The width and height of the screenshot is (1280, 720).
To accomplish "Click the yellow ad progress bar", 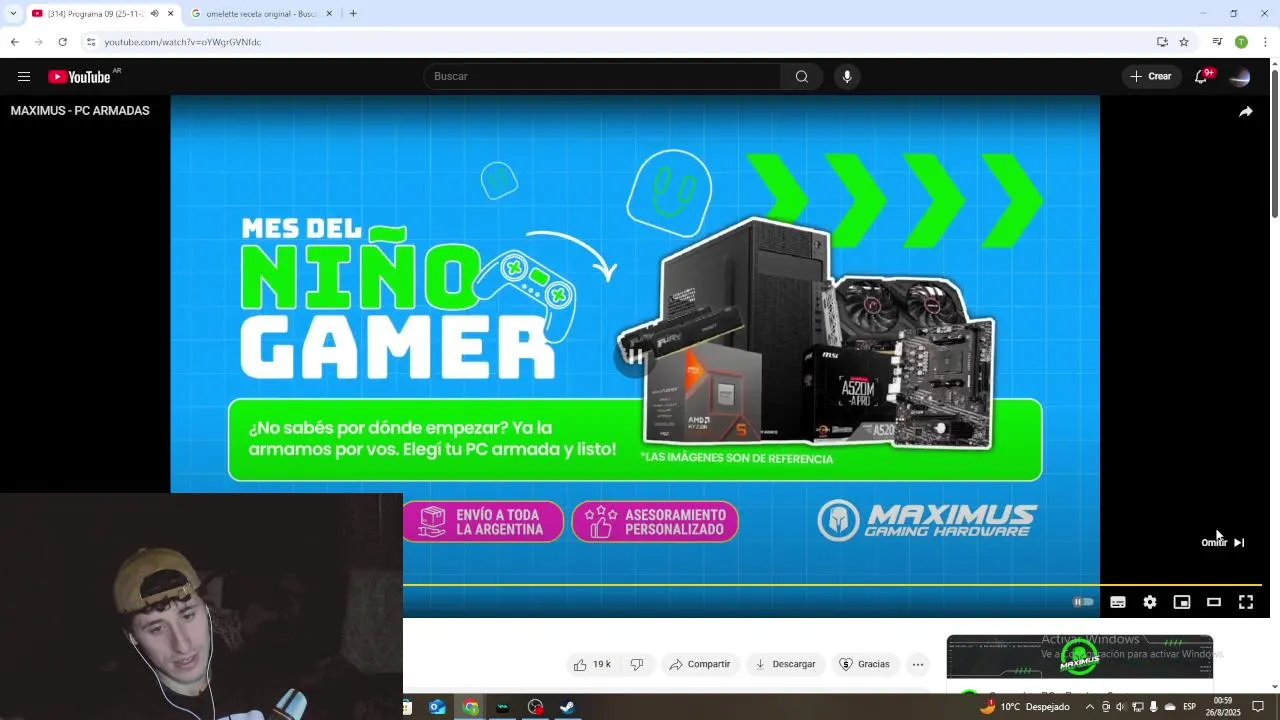I will [x=832, y=585].
